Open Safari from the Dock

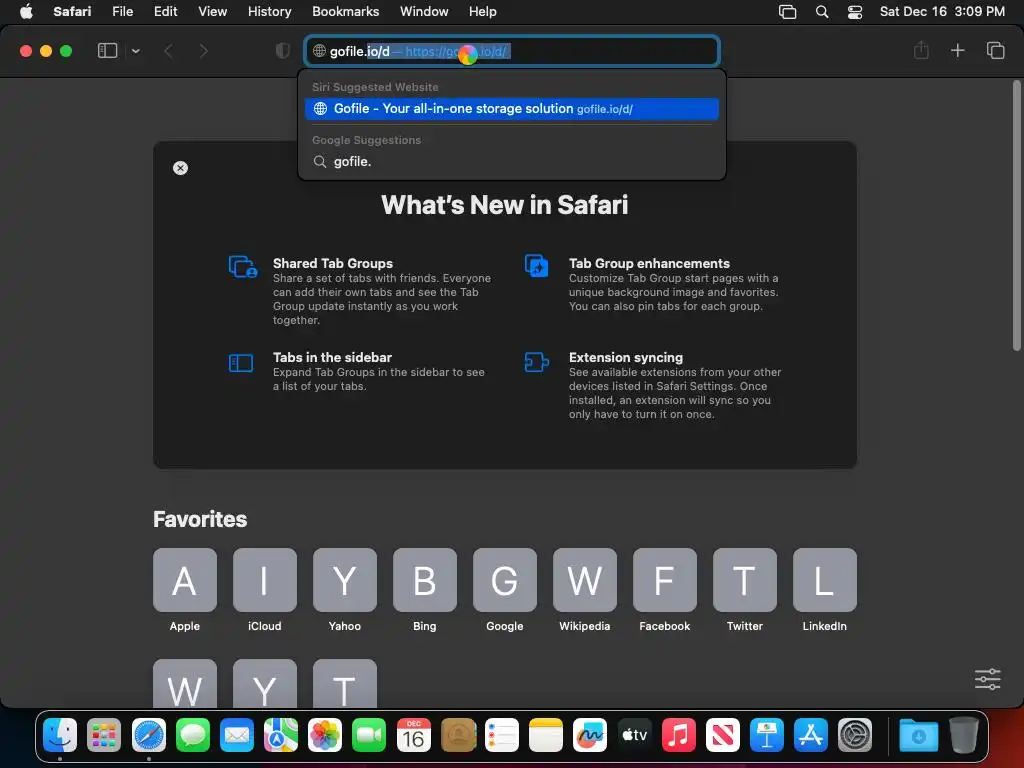click(x=148, y=735)
